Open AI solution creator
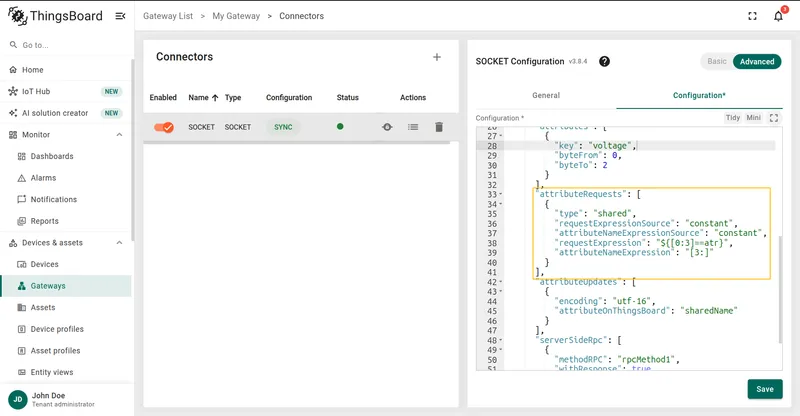The image size is (800, 416). click(66, 113)
